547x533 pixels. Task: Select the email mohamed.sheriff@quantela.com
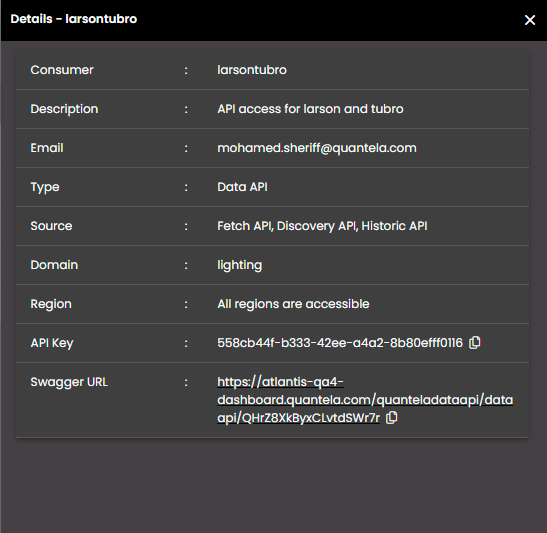coord(317,148)
